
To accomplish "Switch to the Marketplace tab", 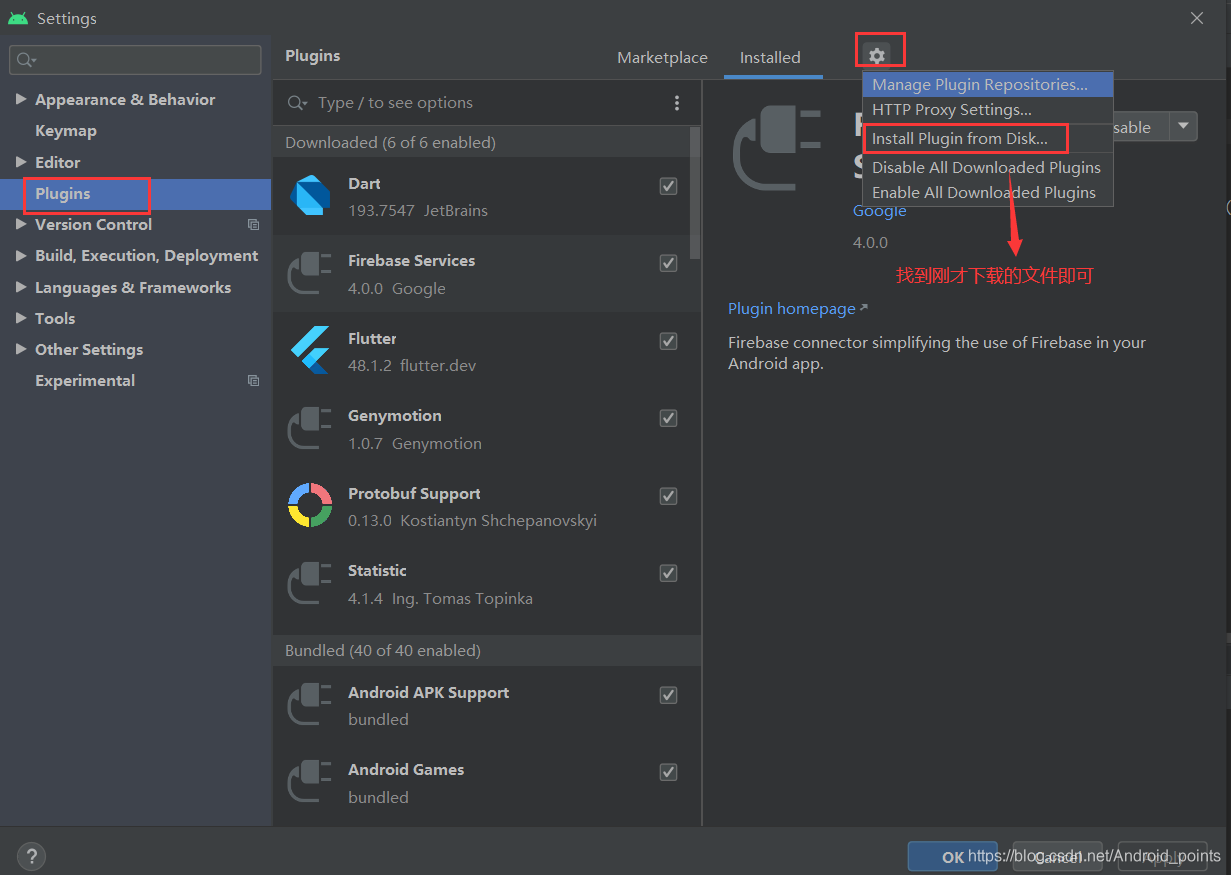I will pyautogui.click(x=662, y=58).
